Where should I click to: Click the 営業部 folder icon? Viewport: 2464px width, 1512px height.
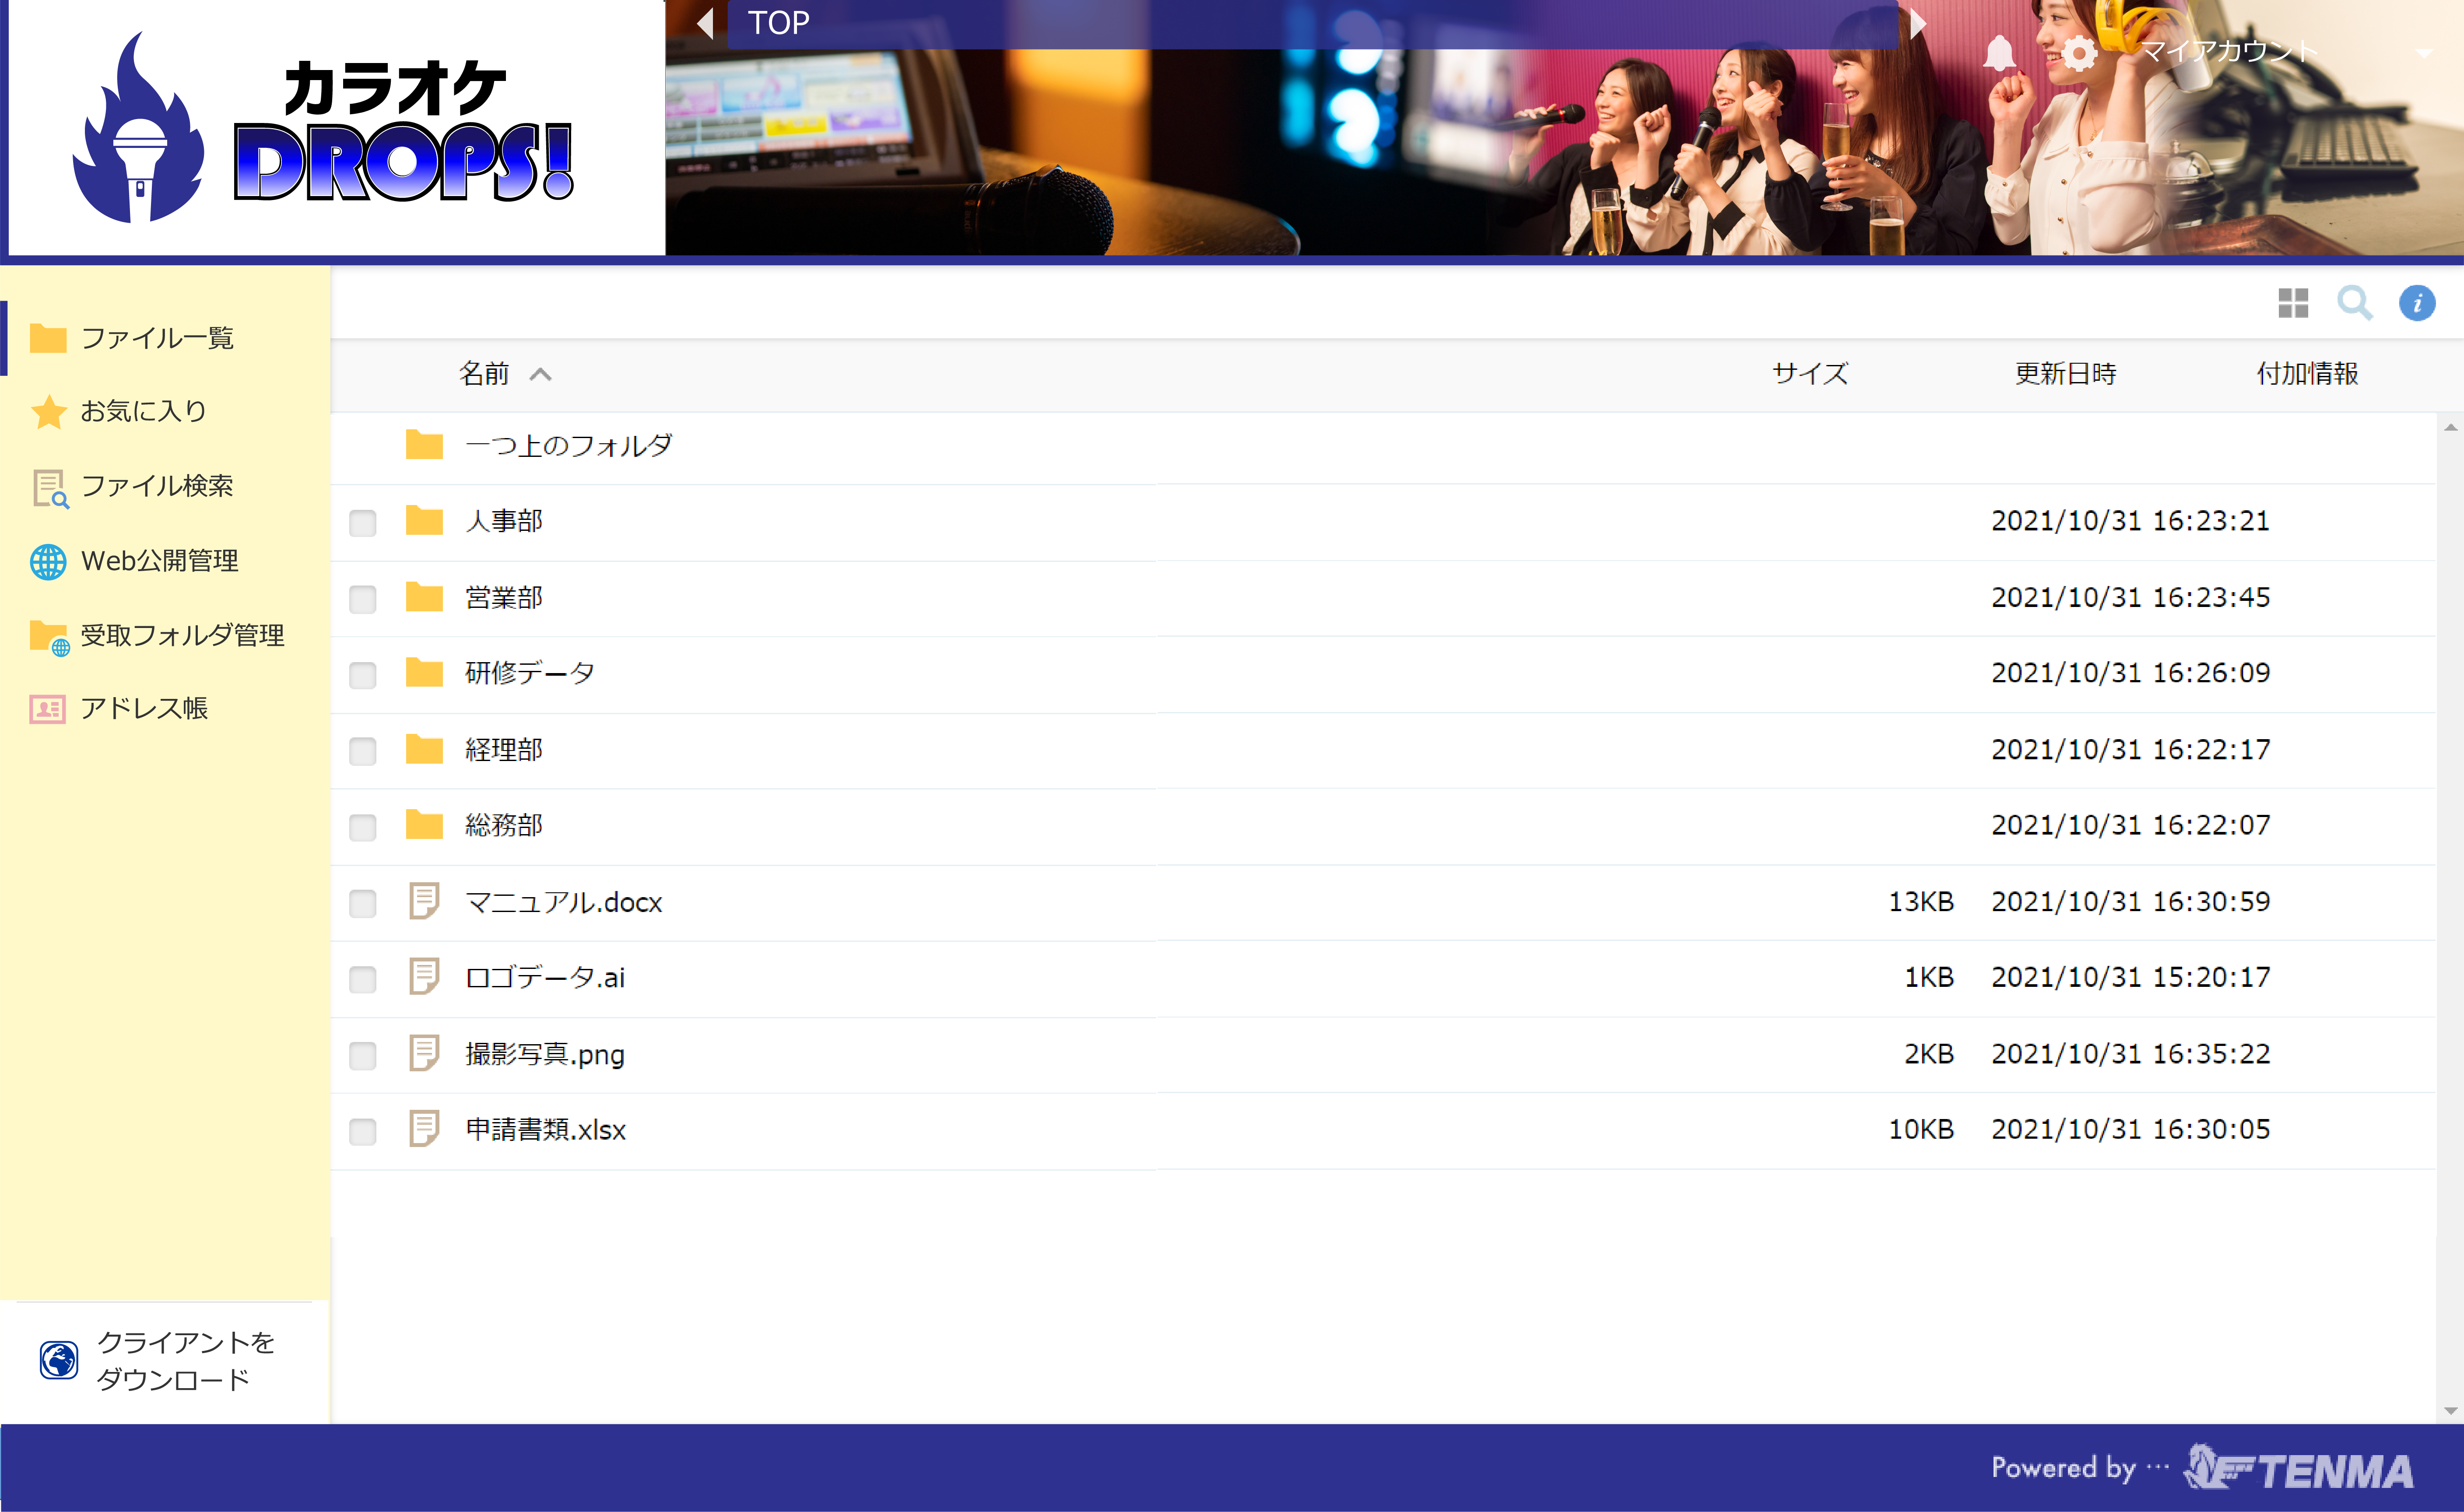coord(424,596)
